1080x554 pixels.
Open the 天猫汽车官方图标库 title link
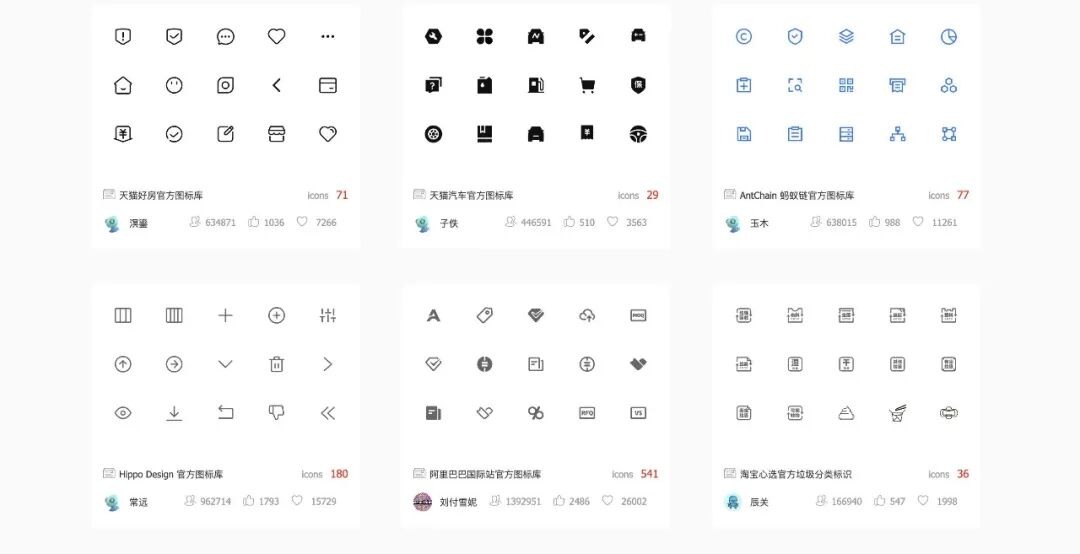tap(472, 195)
